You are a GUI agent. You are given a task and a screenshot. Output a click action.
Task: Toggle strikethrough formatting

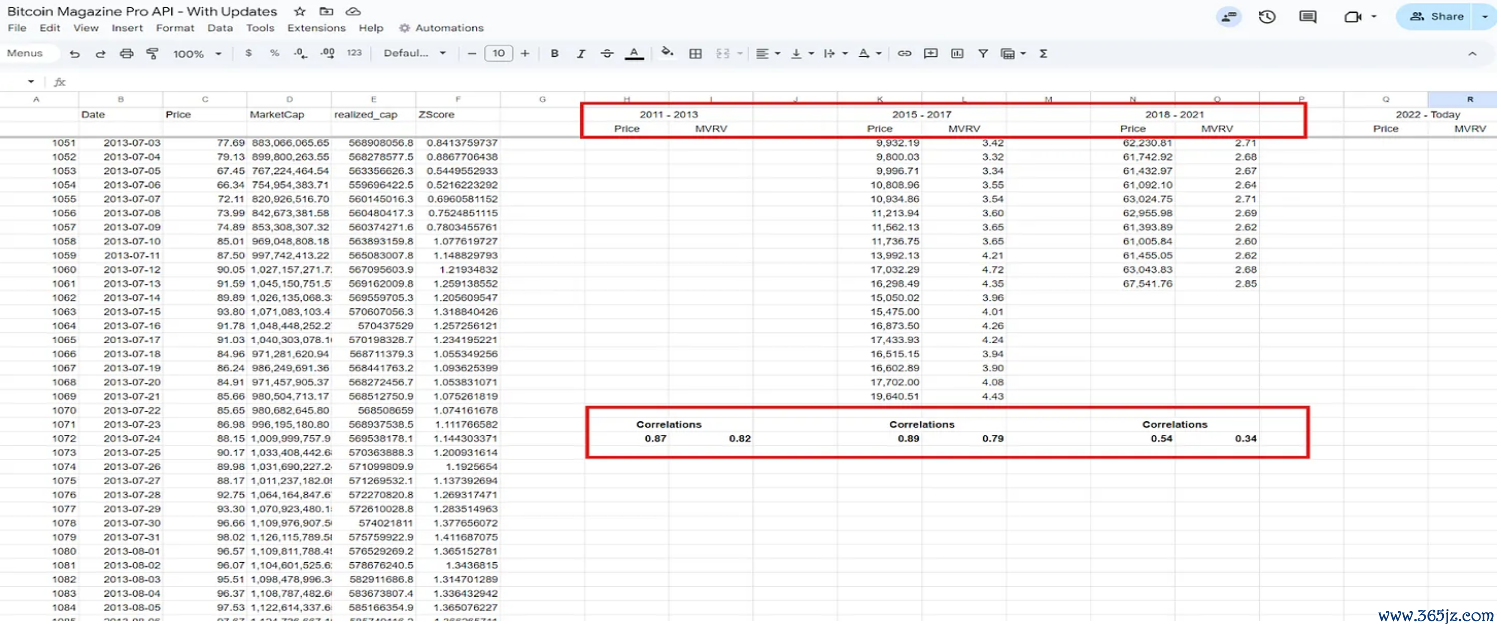[607, 54]
